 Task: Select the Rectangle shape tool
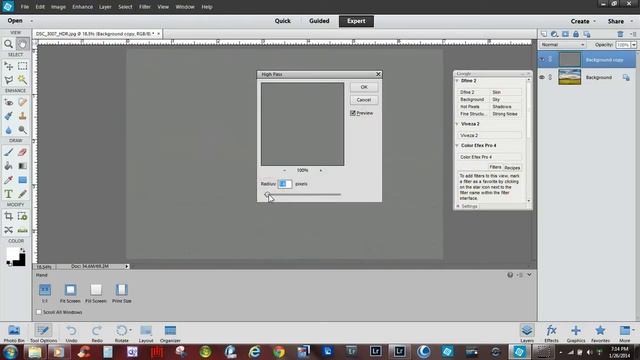22,180
